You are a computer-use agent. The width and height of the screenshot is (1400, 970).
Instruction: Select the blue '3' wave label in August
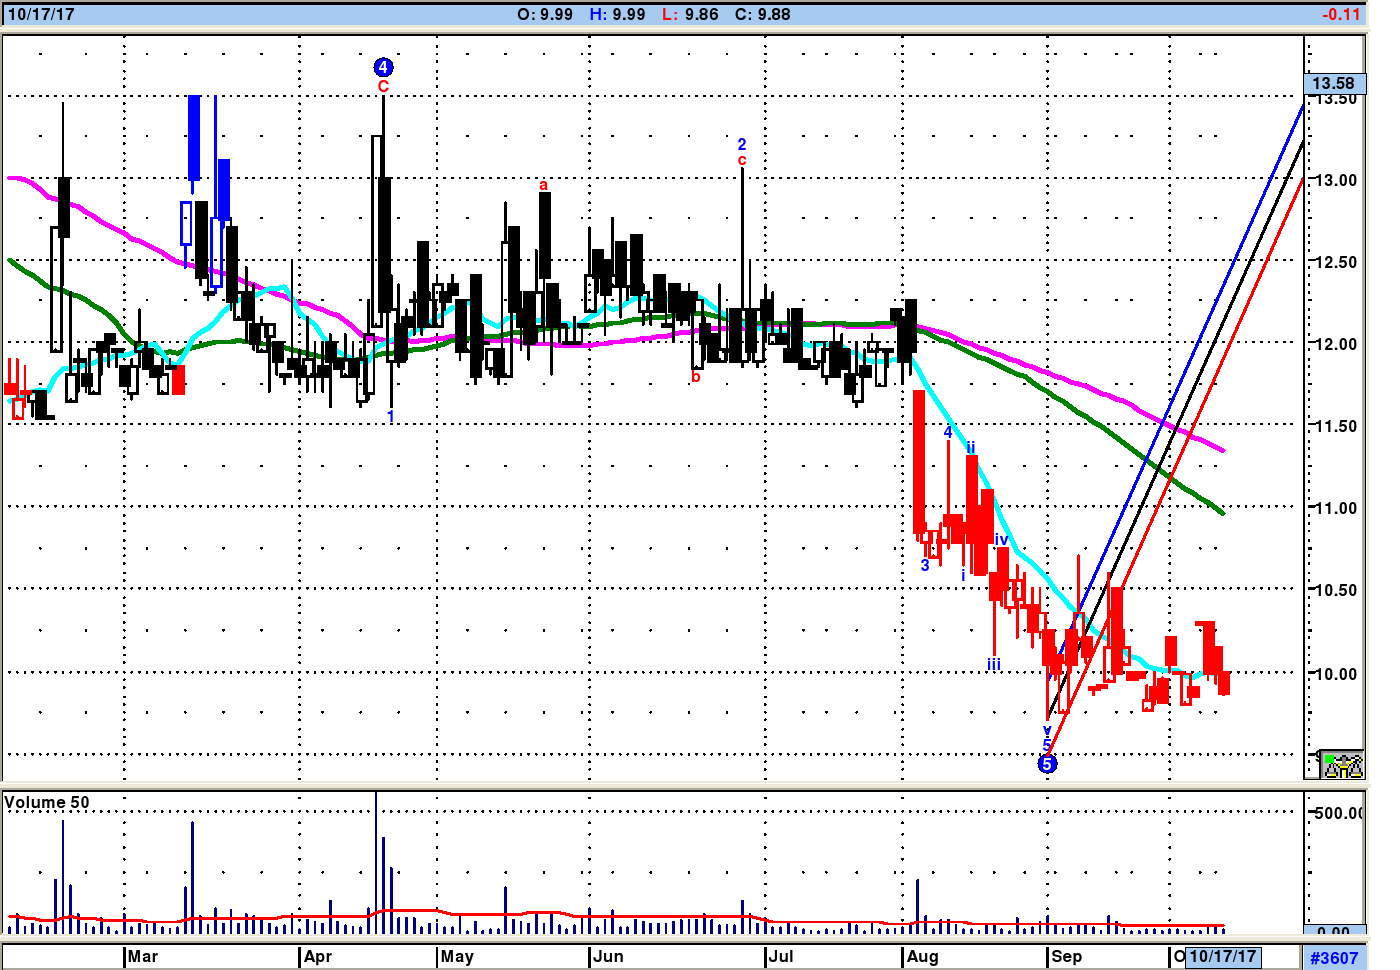(925, 565)
